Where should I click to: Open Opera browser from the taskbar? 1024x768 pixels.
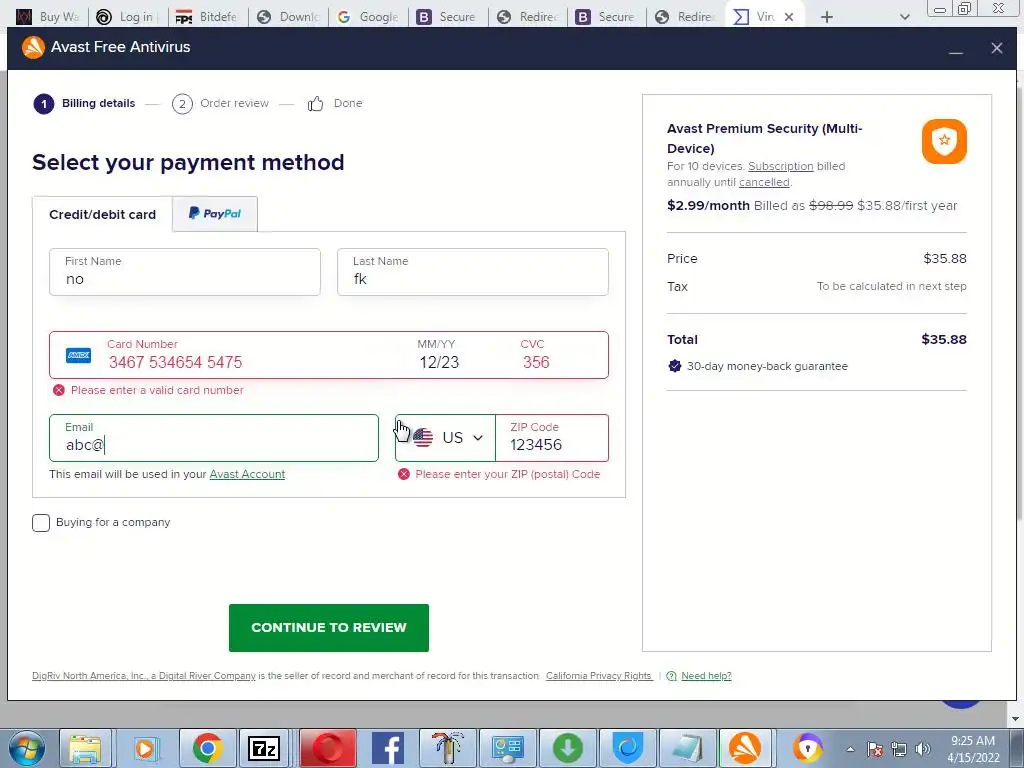(328, 748)
